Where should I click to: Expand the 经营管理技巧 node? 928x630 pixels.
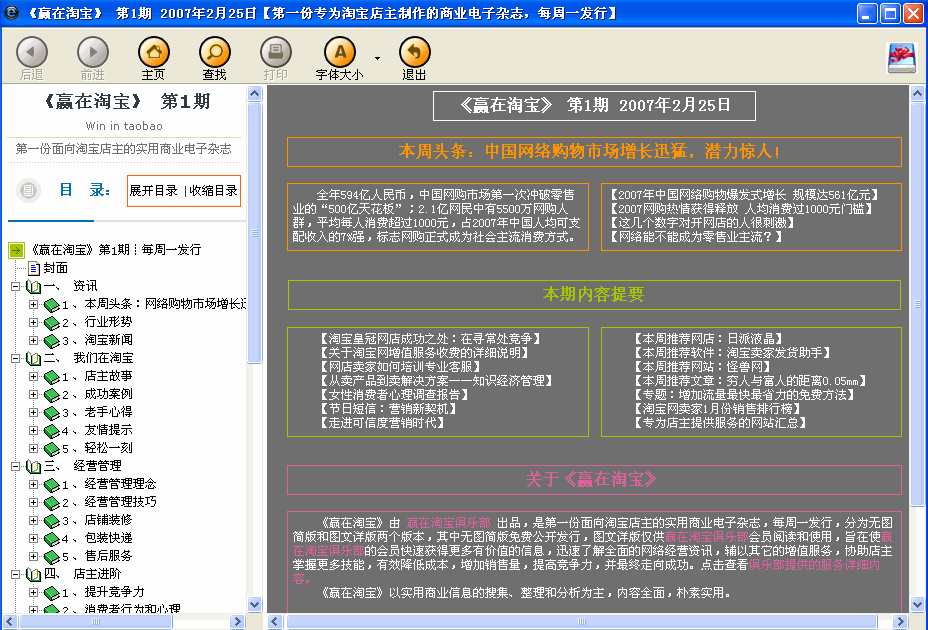point(34,503)
